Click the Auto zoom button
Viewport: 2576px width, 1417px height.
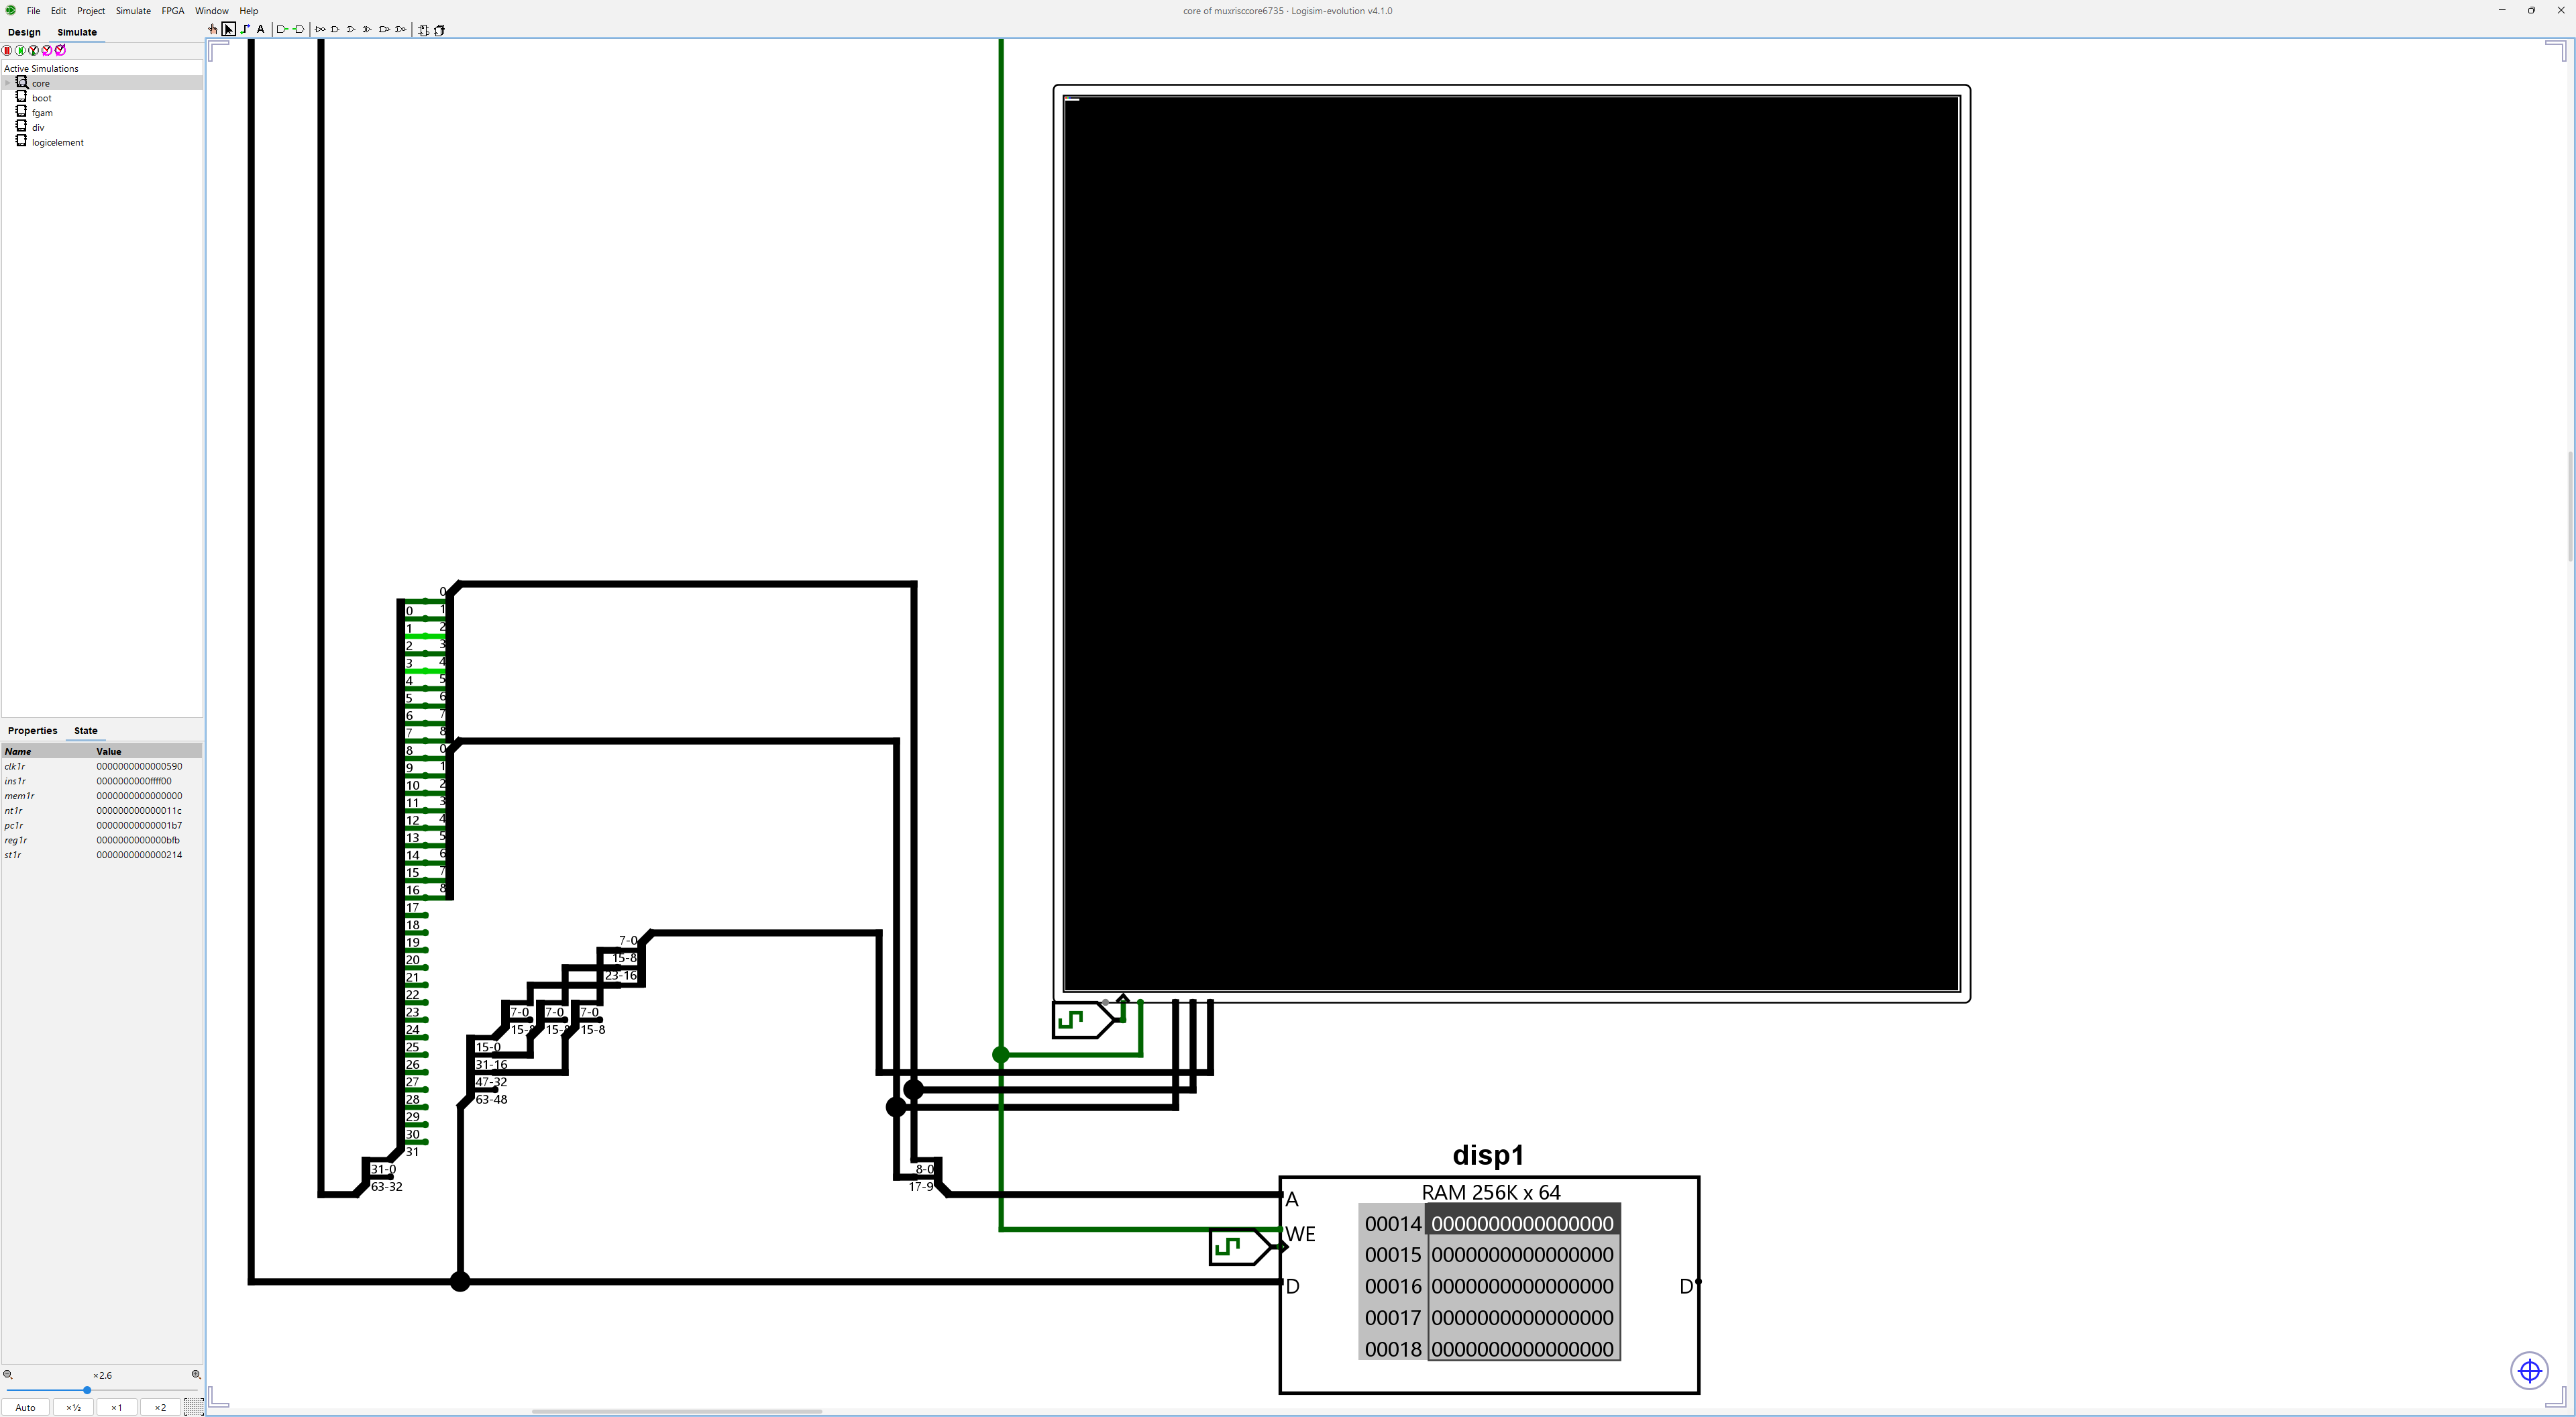[26, 1407]
